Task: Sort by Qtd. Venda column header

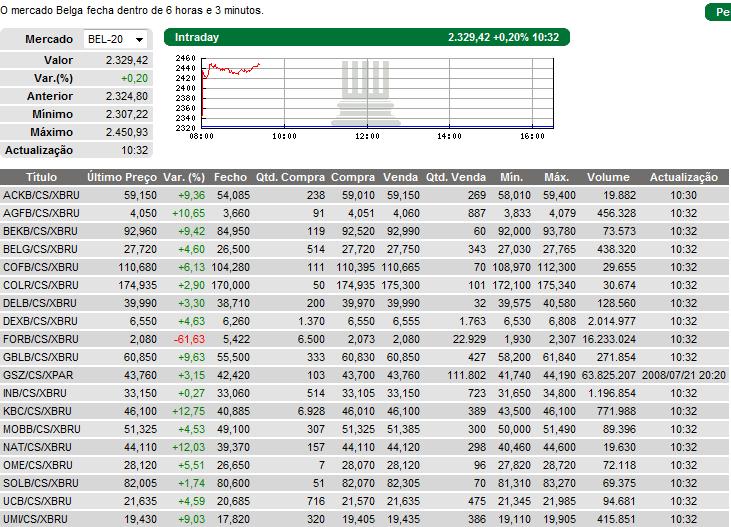Action: click(x=455, y=177)
